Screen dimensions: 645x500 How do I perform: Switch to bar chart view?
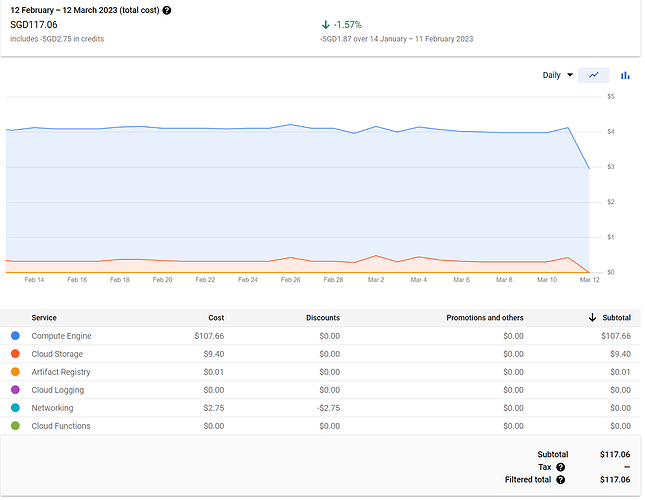(x=625, y=75)
